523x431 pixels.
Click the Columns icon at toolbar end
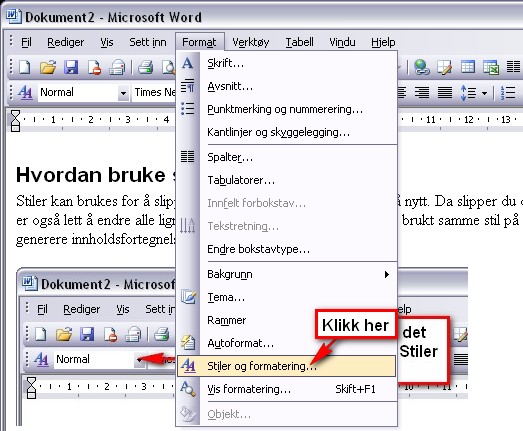[513, 67]
